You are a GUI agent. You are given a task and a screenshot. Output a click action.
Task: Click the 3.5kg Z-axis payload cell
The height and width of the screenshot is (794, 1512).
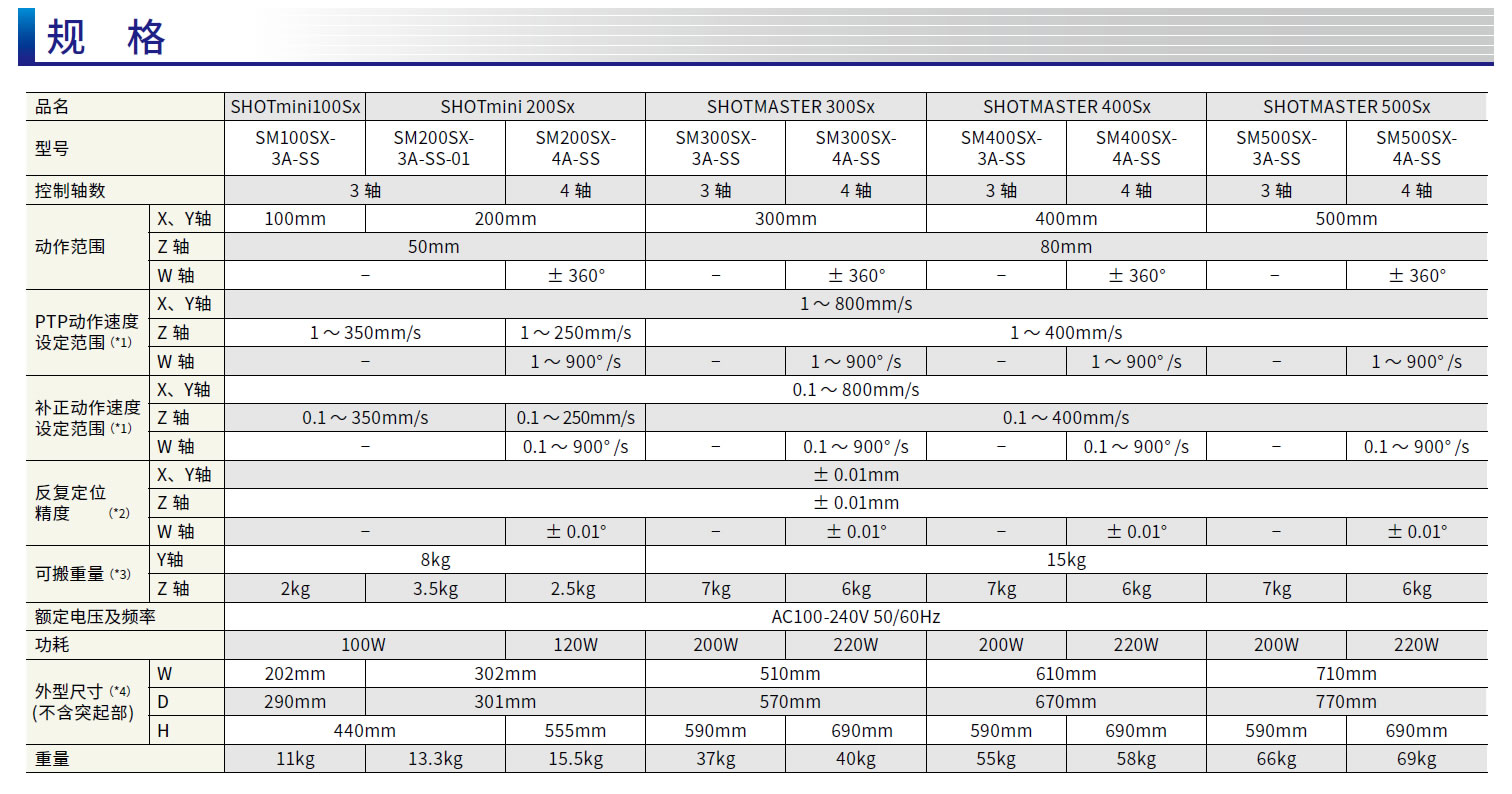click(x=435, y=589)
